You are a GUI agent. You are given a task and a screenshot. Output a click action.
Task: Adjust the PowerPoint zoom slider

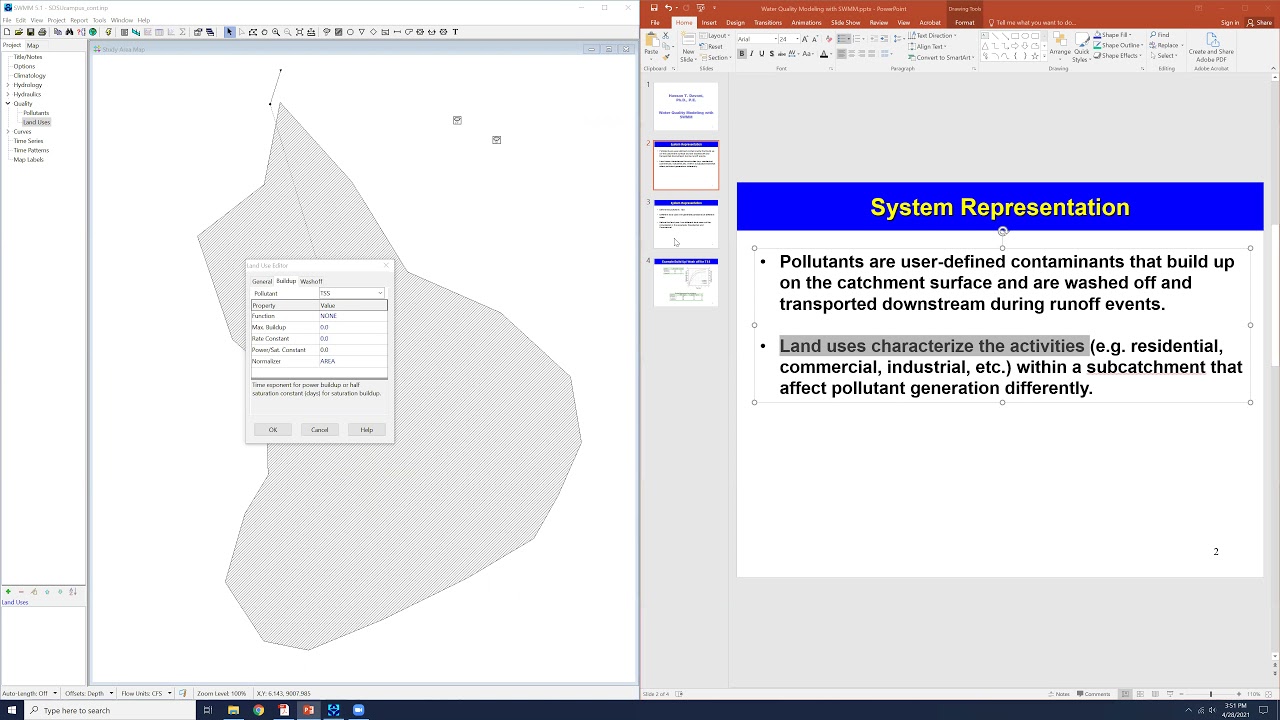pos(1210,694)
